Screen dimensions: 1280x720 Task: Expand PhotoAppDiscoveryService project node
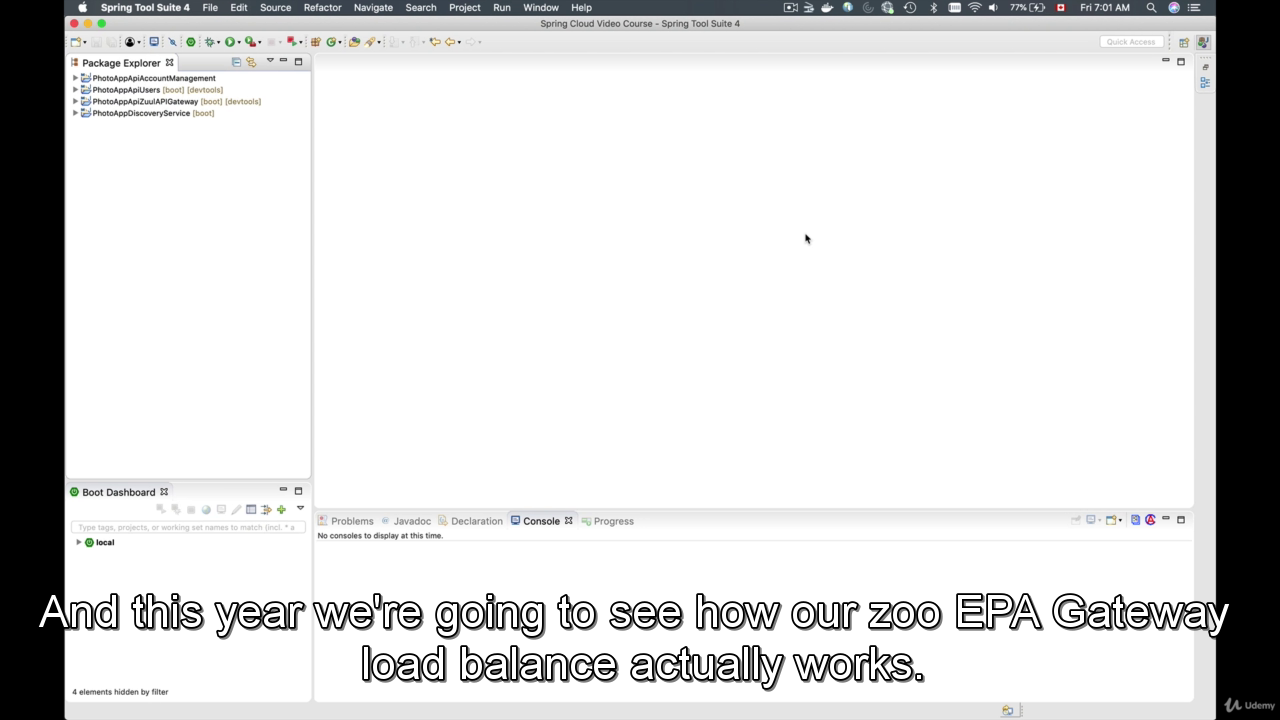click(x=76, y=113)
